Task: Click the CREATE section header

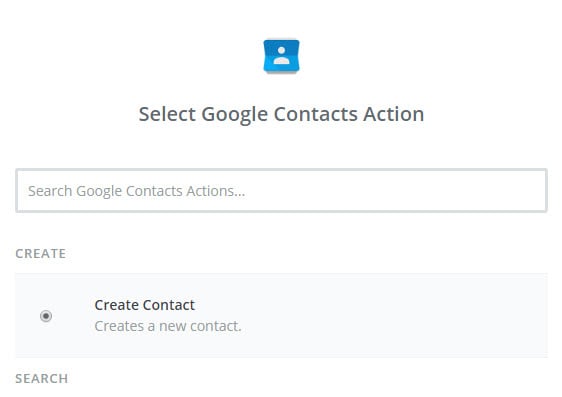Action: click(41, 253)
